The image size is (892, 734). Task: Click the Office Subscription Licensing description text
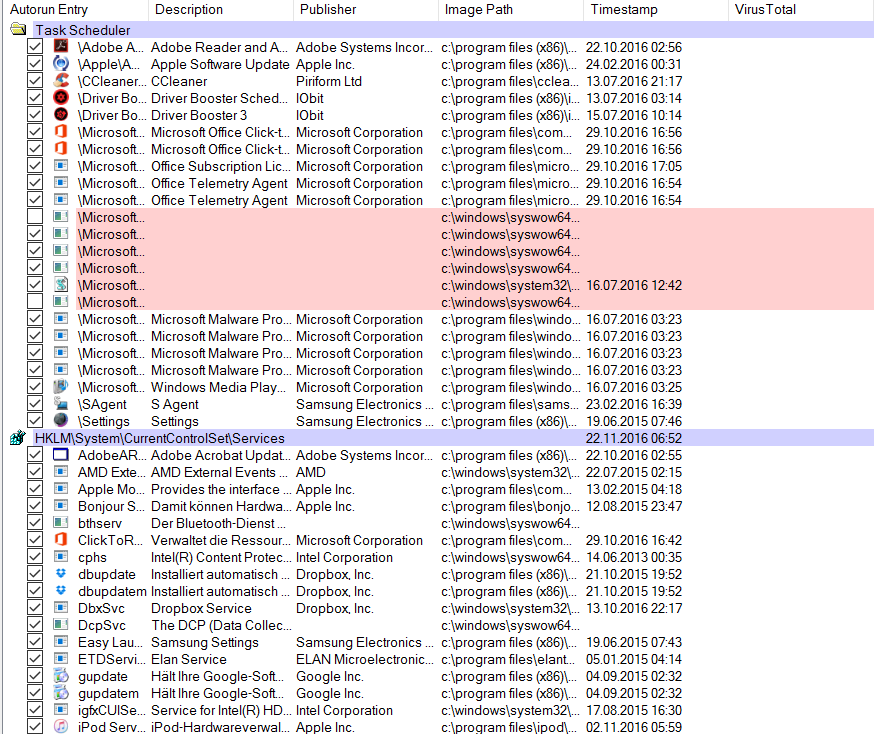click(x=221, y=167)
